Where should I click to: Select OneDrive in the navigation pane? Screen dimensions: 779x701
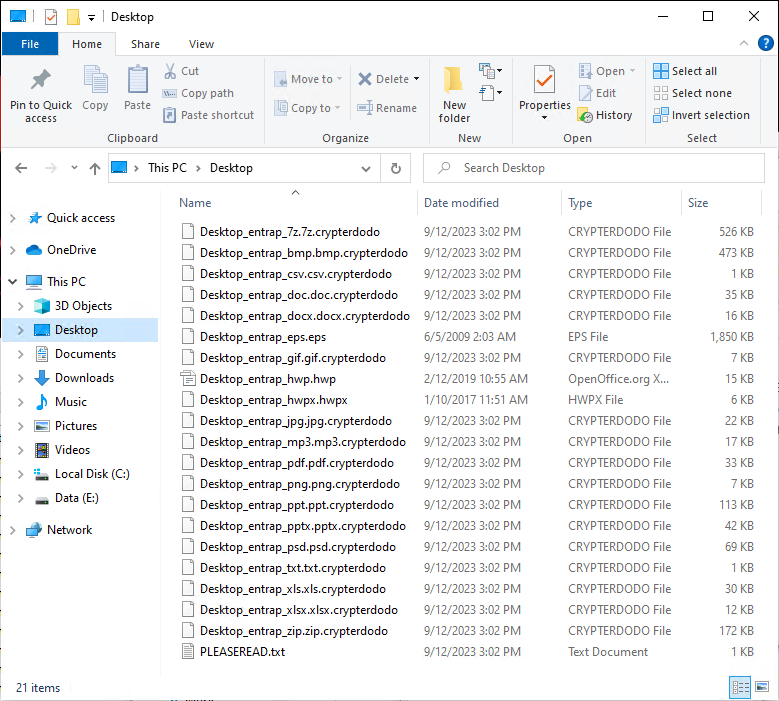(x=72, y=250)
